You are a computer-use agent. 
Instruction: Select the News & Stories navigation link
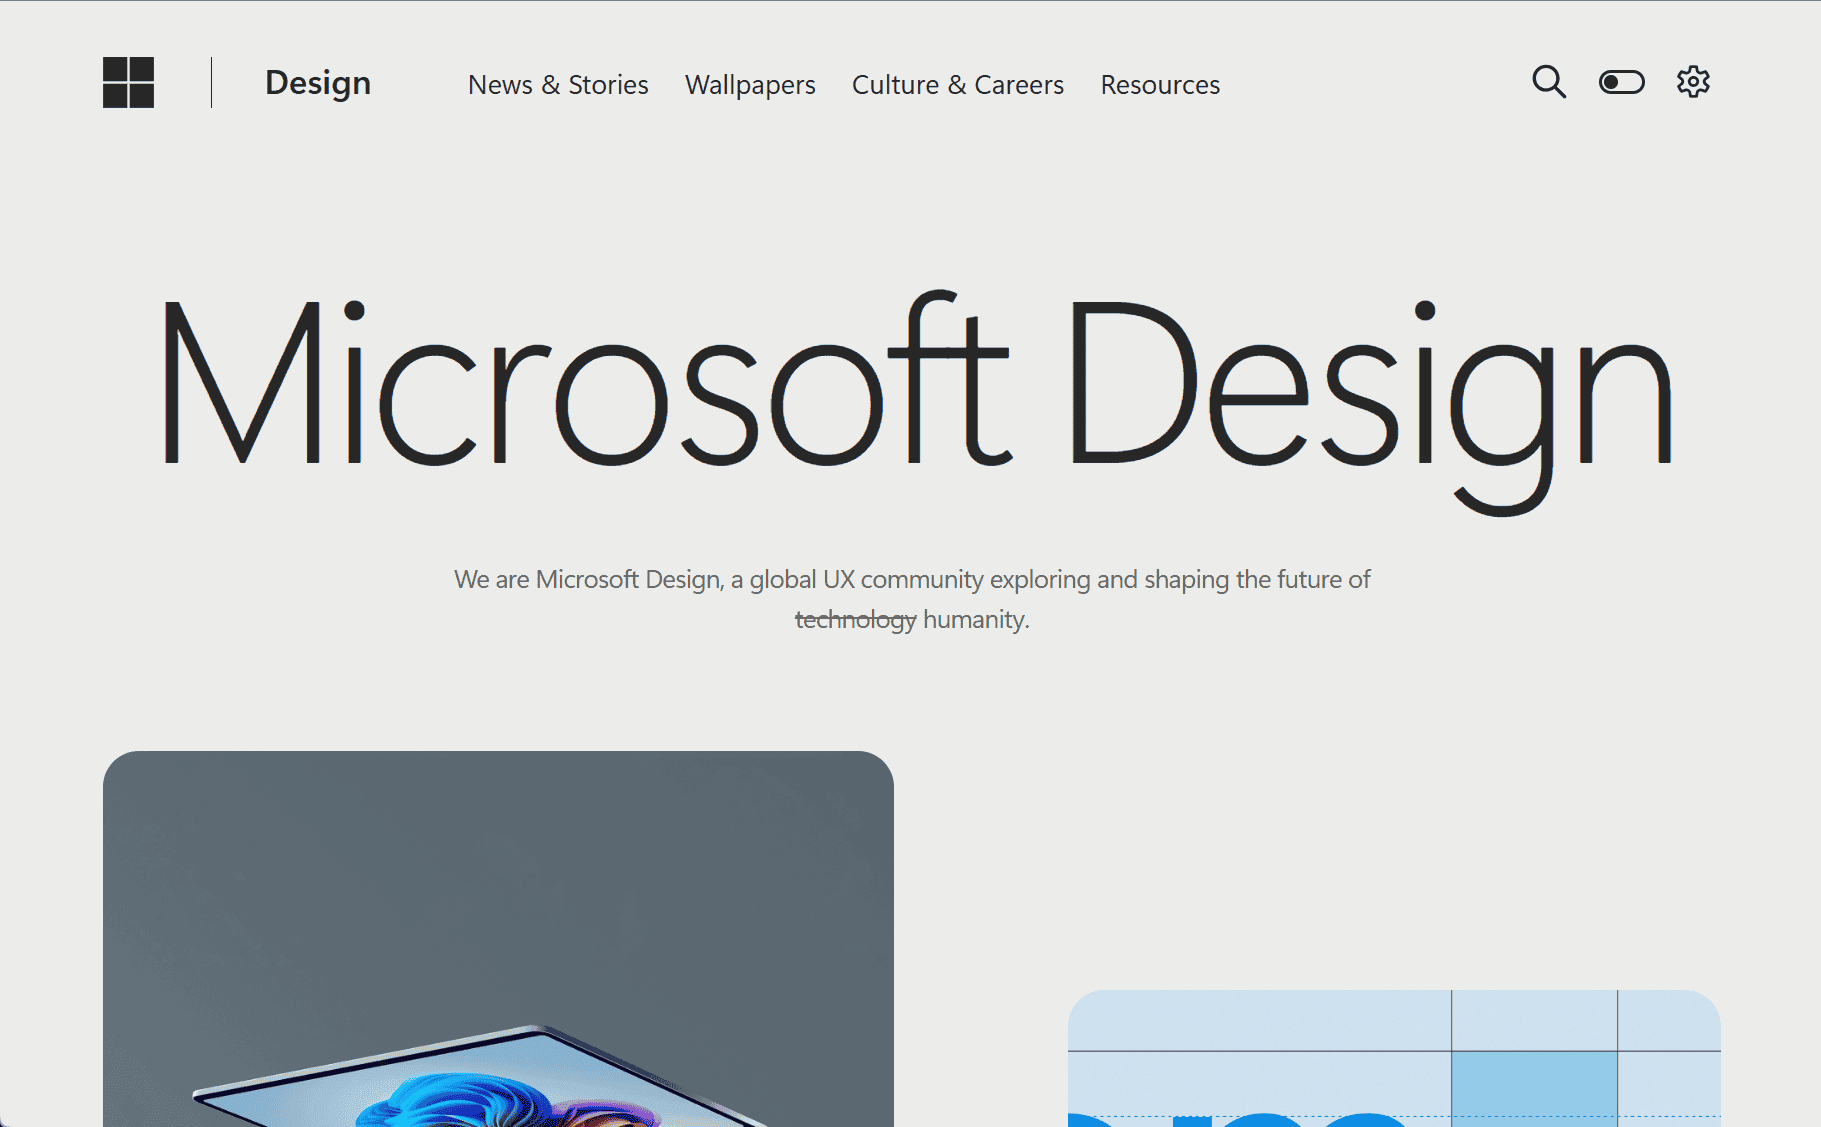[x=558, y=85]
